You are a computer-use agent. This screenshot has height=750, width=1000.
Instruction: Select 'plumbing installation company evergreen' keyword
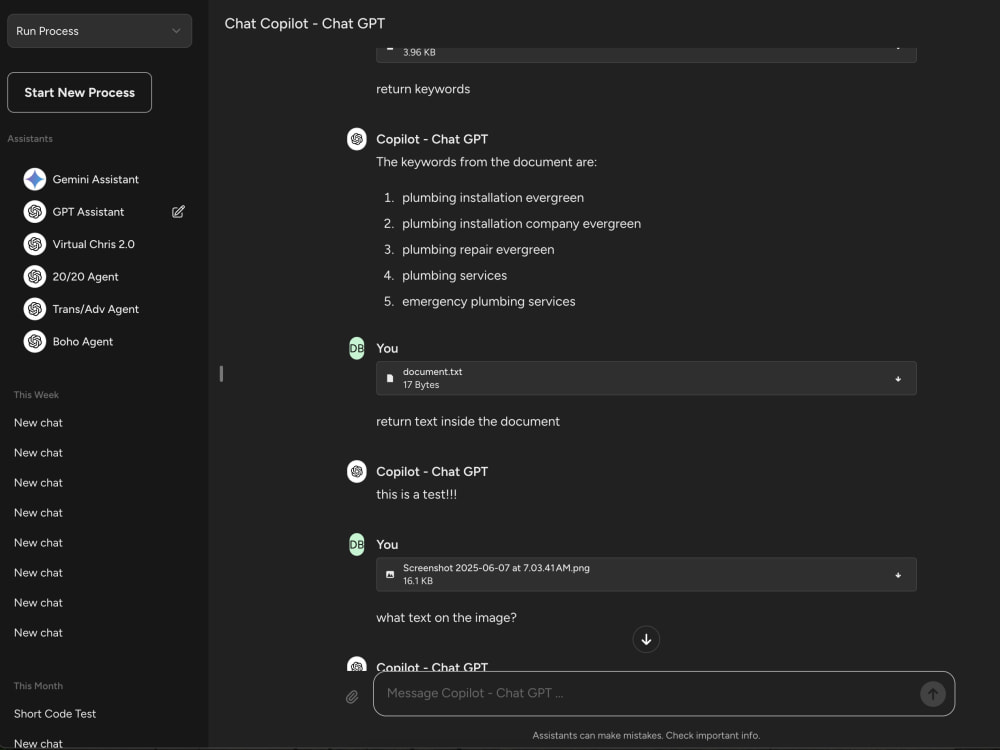coord(521,224)
